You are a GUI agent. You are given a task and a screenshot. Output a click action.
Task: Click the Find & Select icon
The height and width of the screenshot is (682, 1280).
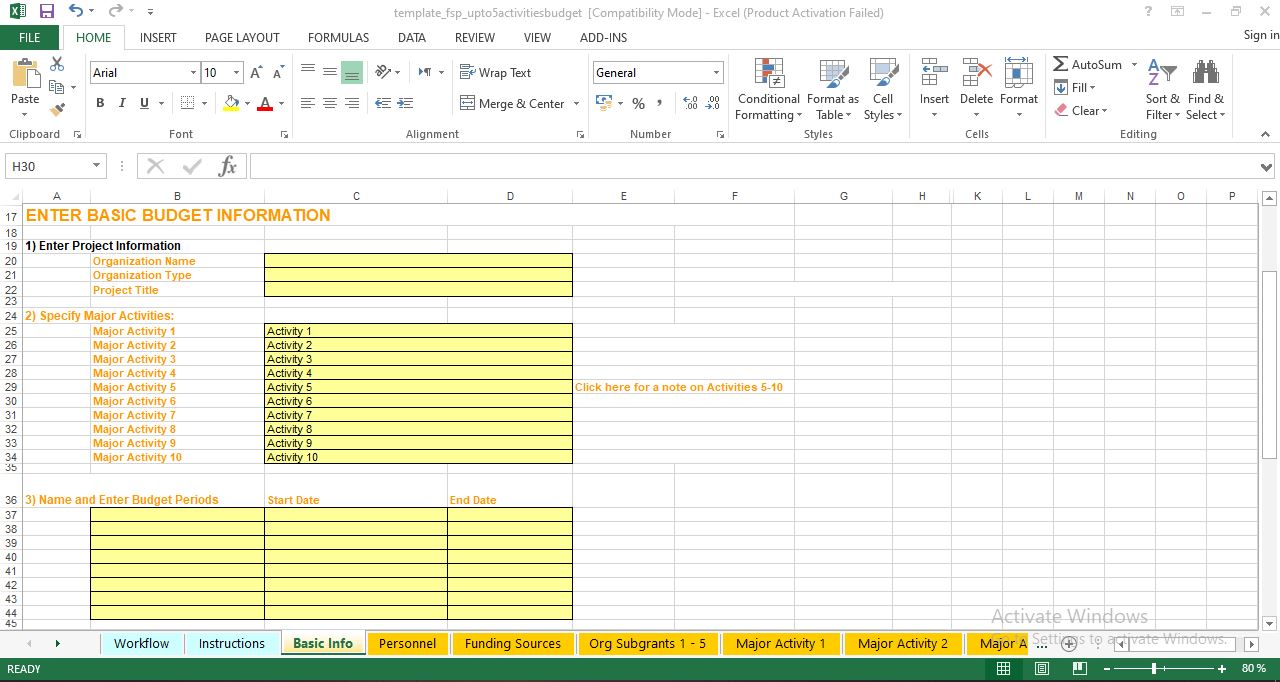click(x=1205, y=90)
